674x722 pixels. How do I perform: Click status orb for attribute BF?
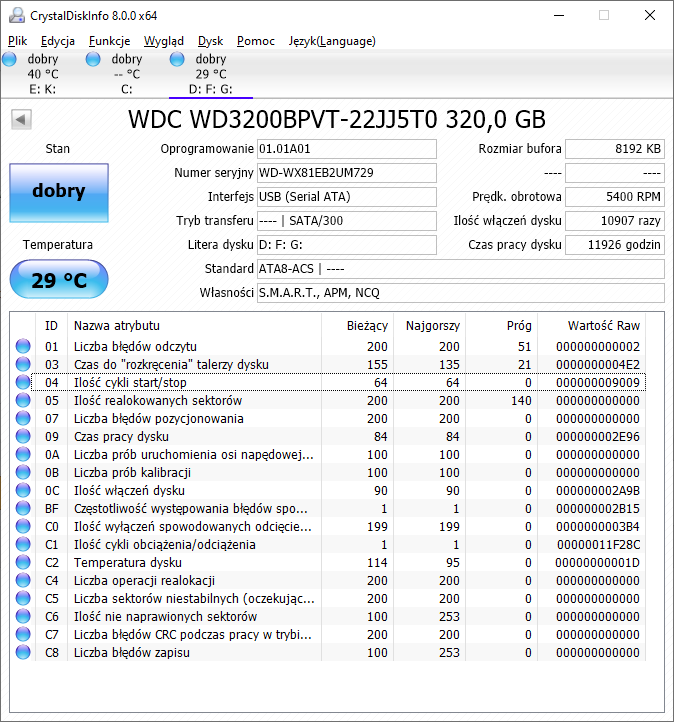[23, 508]
